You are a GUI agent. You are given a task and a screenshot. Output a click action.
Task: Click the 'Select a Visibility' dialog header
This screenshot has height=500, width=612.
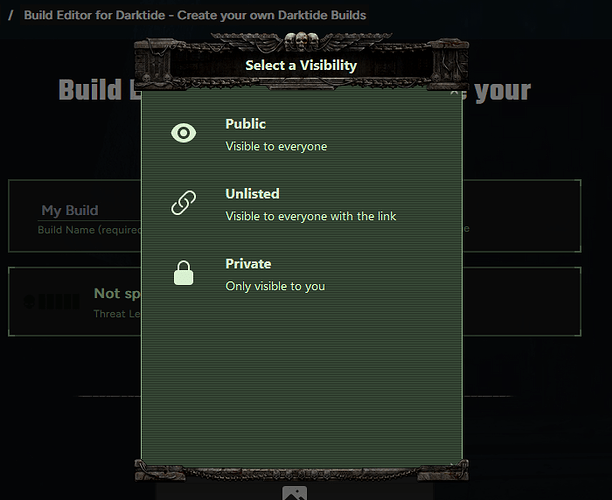click(x=301, y=65)
